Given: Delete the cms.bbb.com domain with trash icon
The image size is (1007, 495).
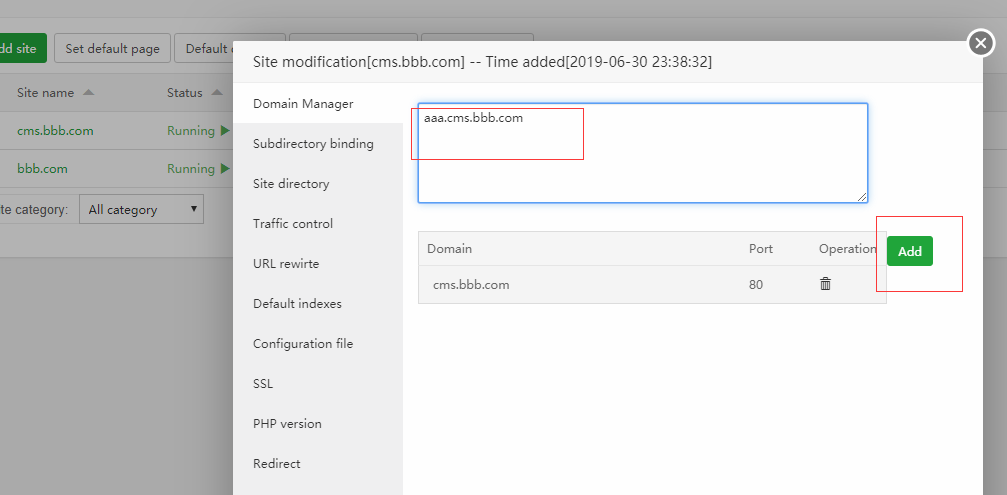Looking at the screenshot, I should [825, 284].
